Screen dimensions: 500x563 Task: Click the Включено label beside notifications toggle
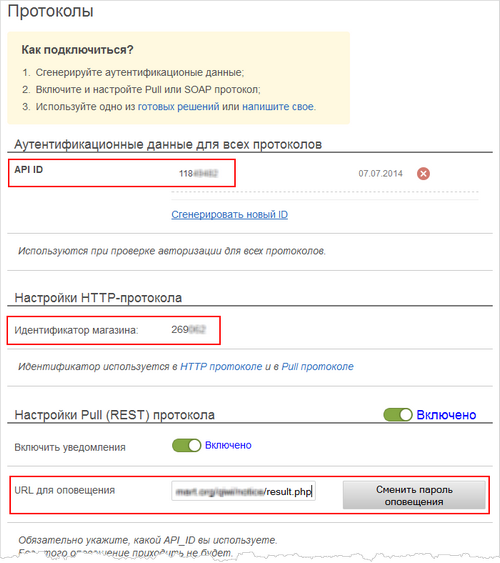point(228,445)
